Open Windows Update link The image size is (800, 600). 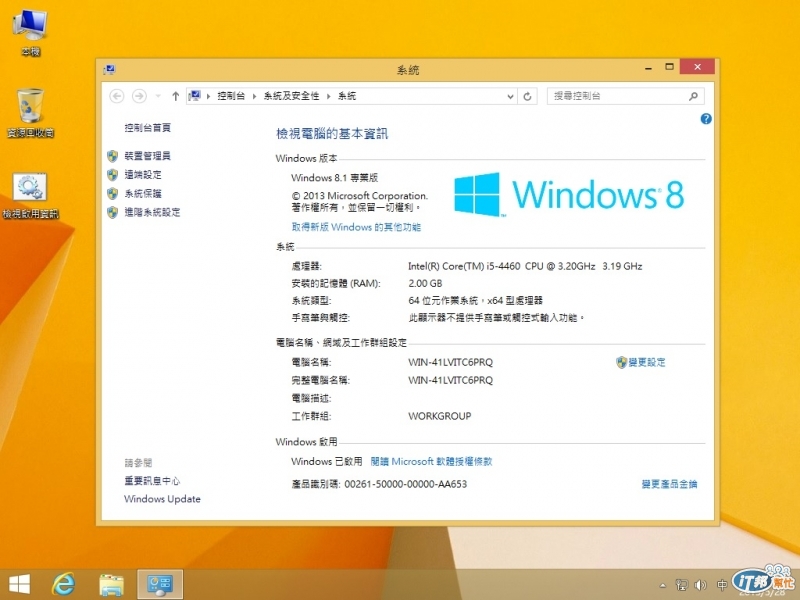162,499
